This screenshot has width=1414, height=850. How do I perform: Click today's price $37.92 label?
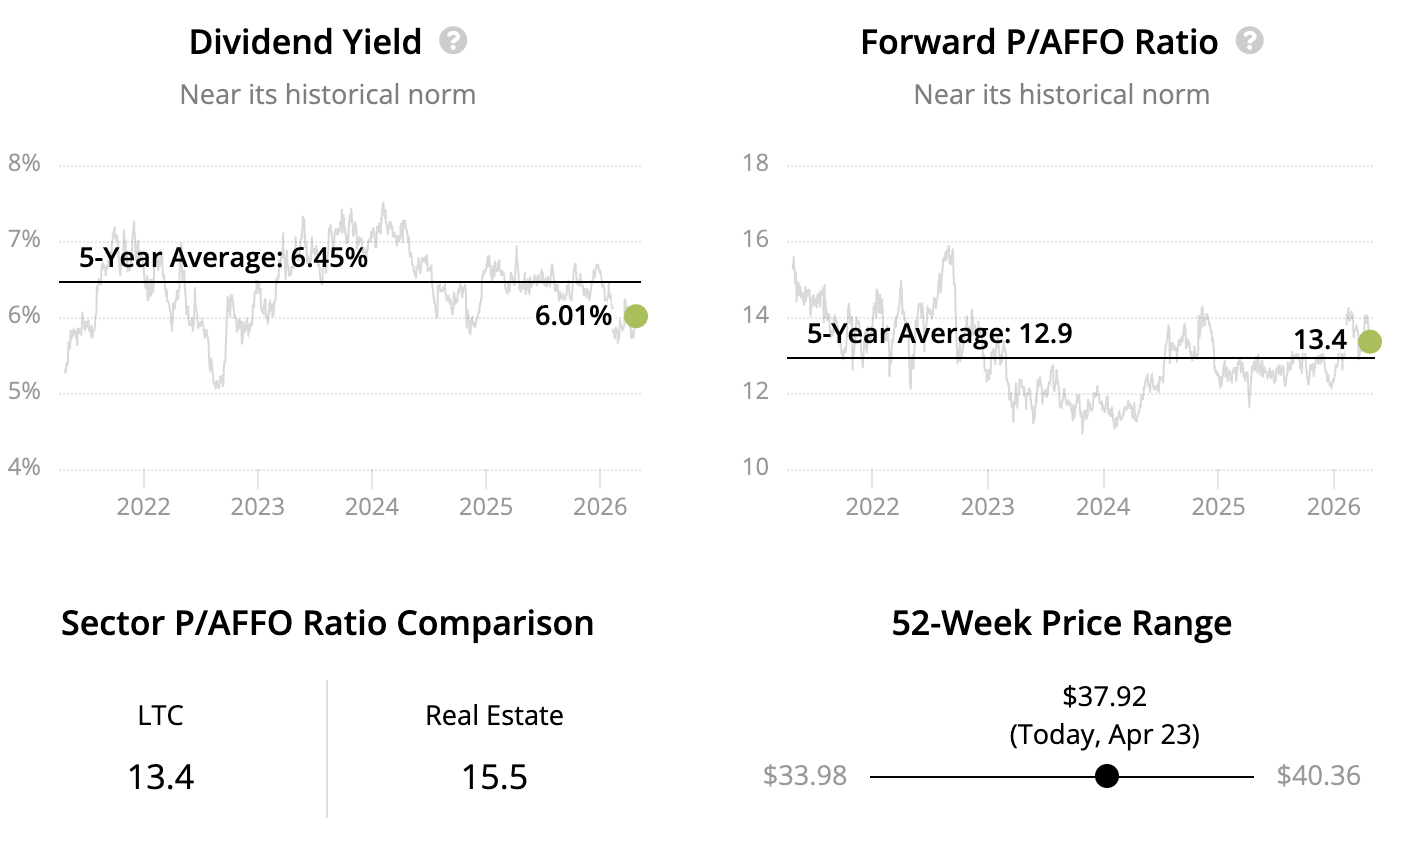[x=1104, y=696]
